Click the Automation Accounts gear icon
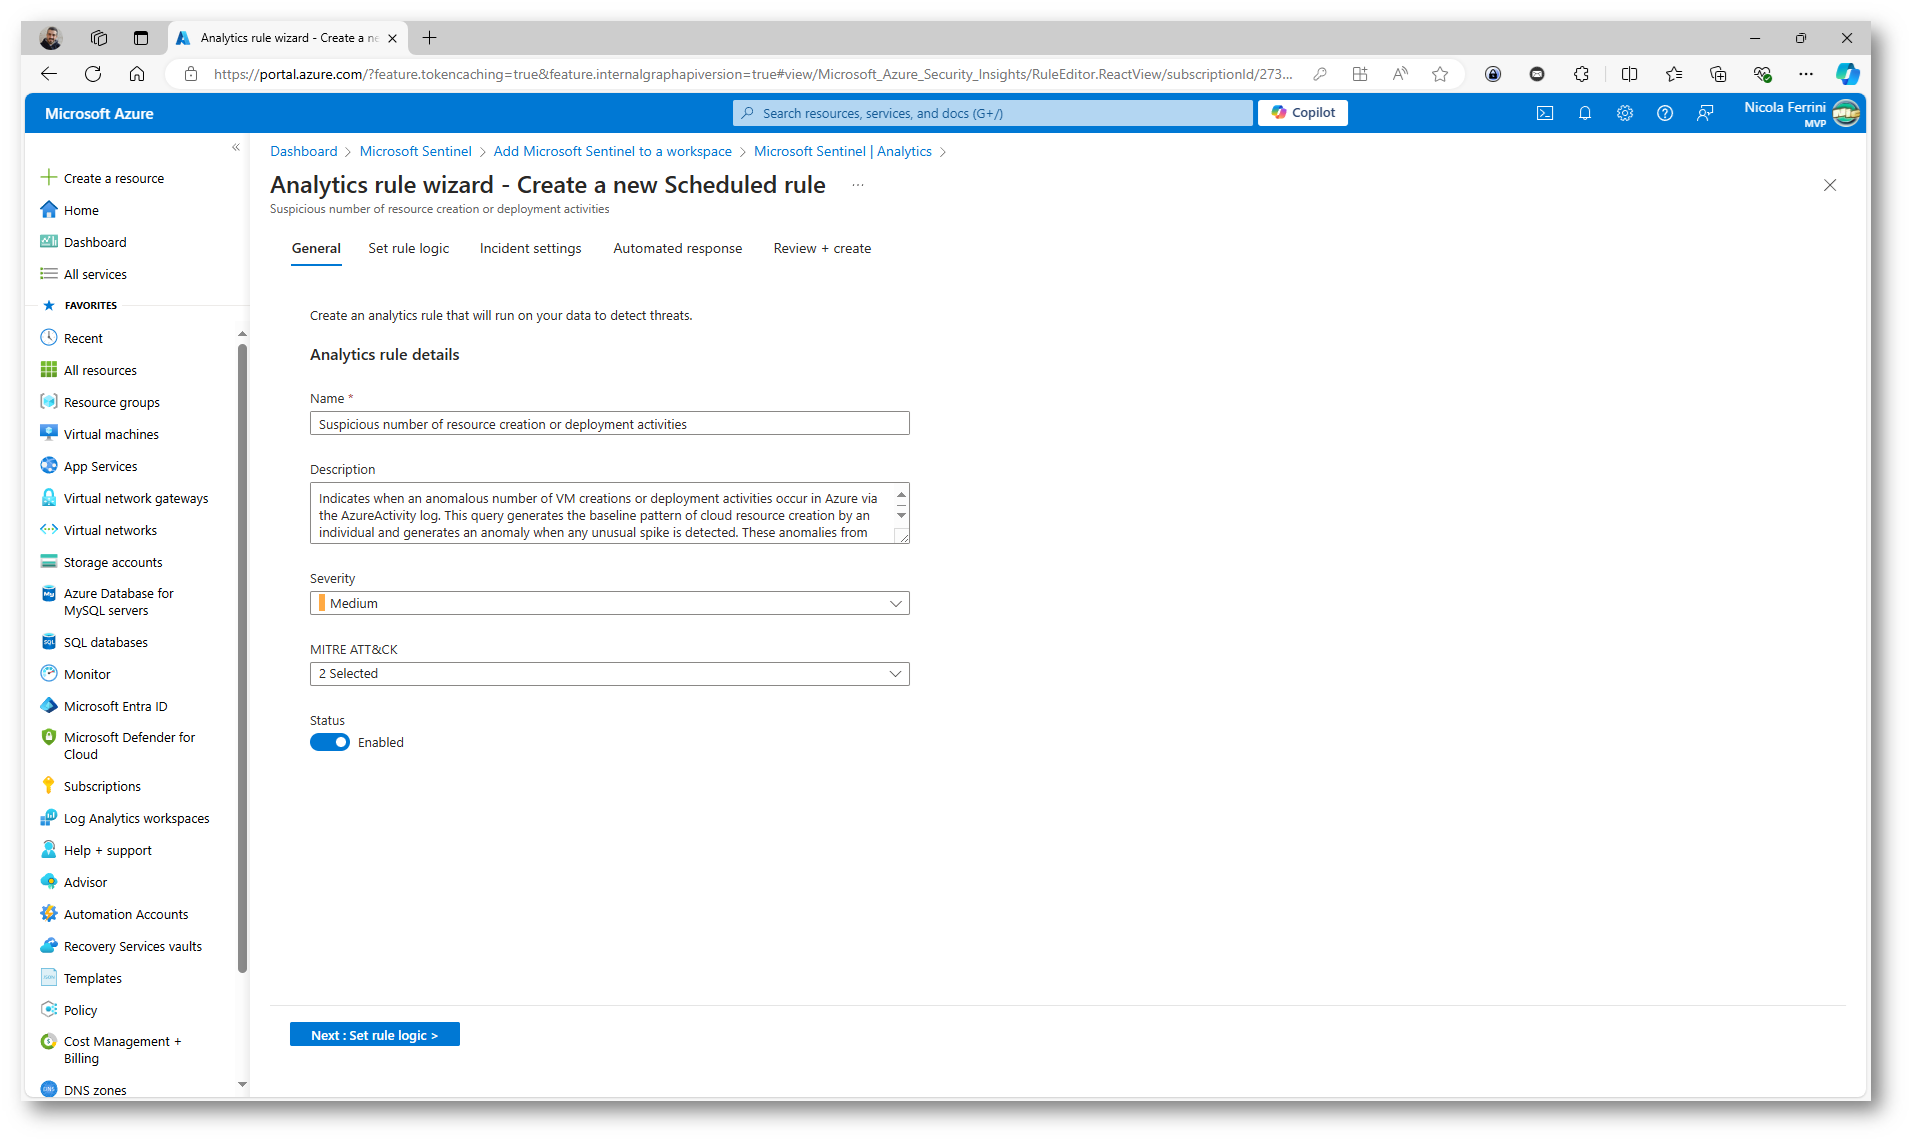Viewport: 1913px width, 1143px height. pyautogui.click(x=48, y=913)
